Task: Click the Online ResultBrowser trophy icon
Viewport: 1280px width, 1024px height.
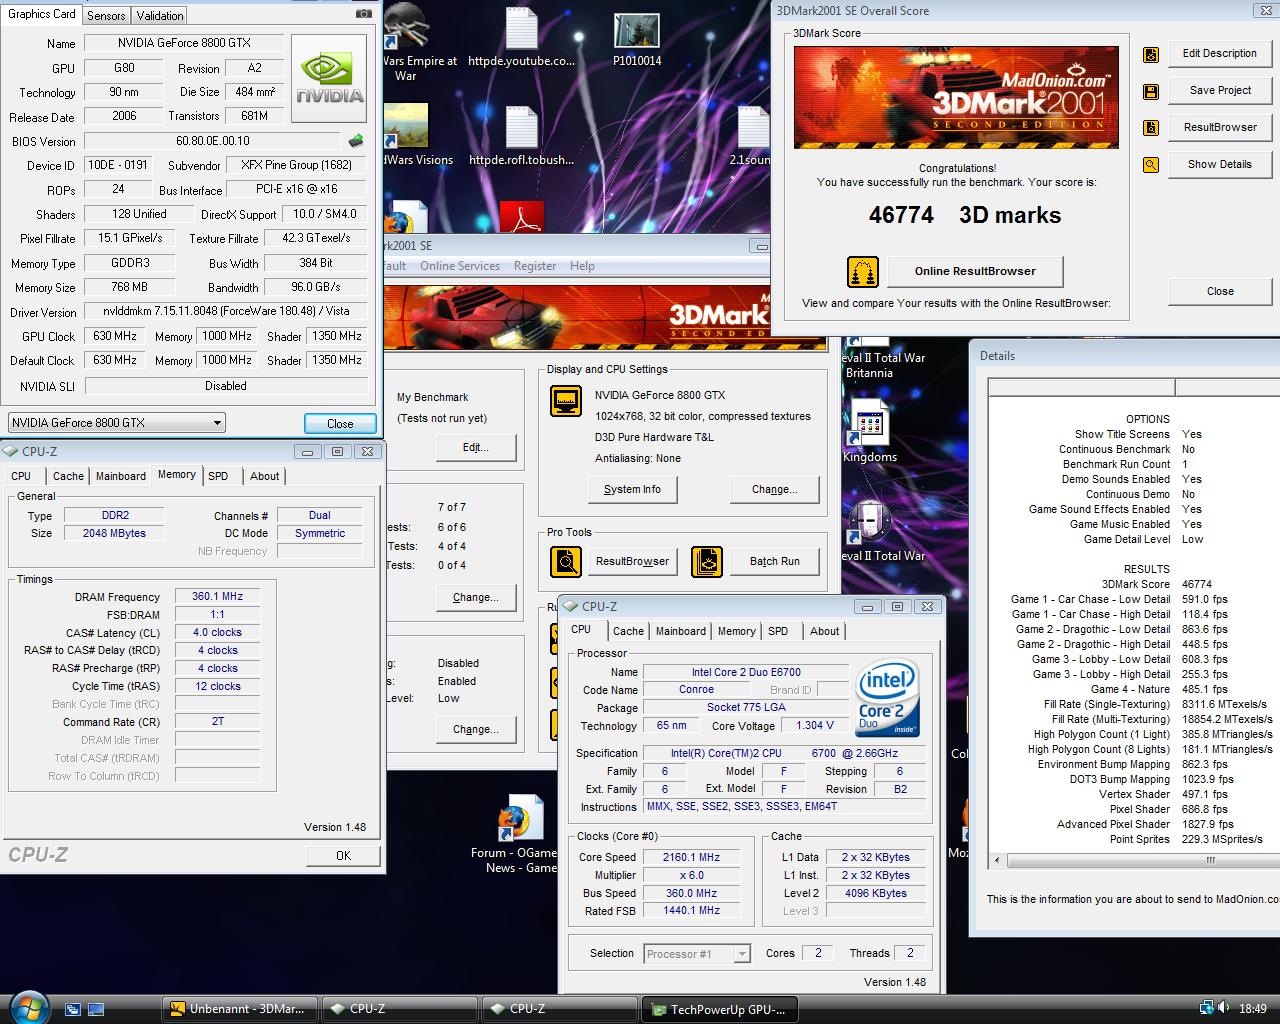Action: (x=863, y=271)
